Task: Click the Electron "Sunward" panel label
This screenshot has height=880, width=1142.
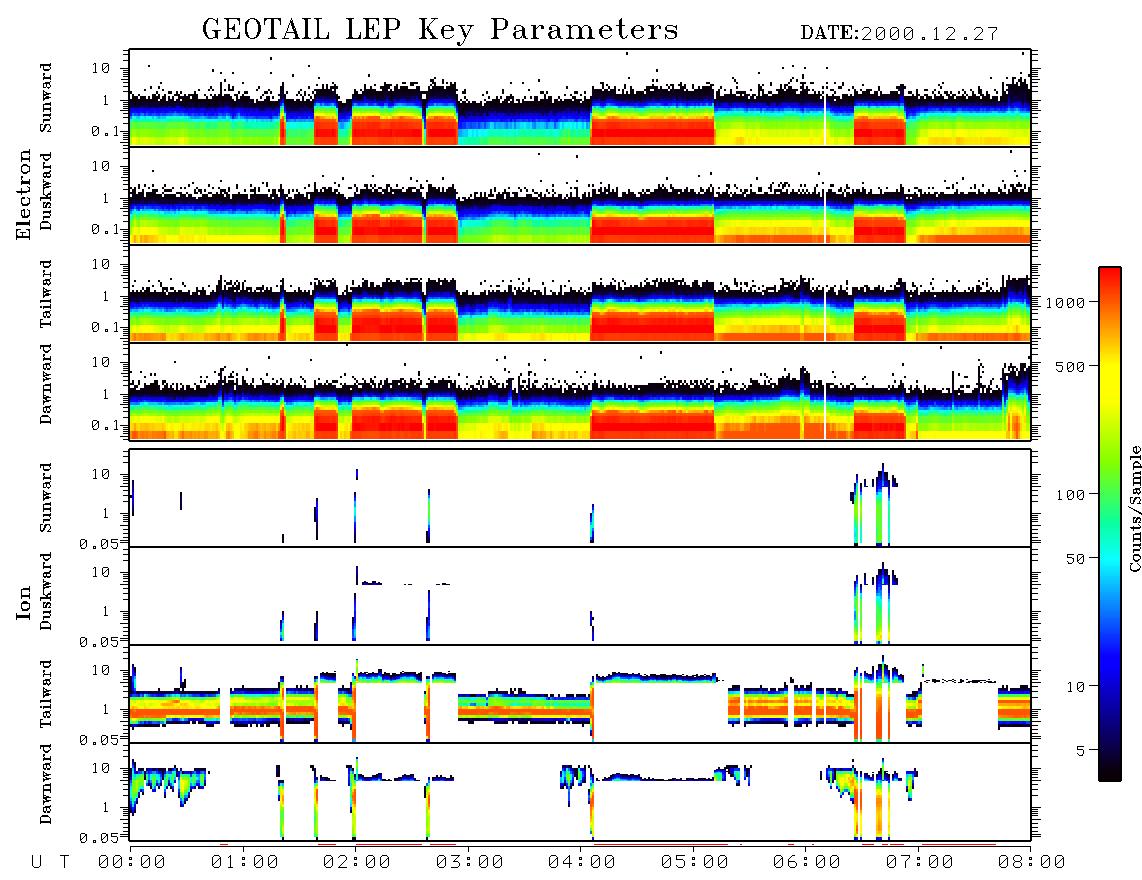Action: [46, 98]
